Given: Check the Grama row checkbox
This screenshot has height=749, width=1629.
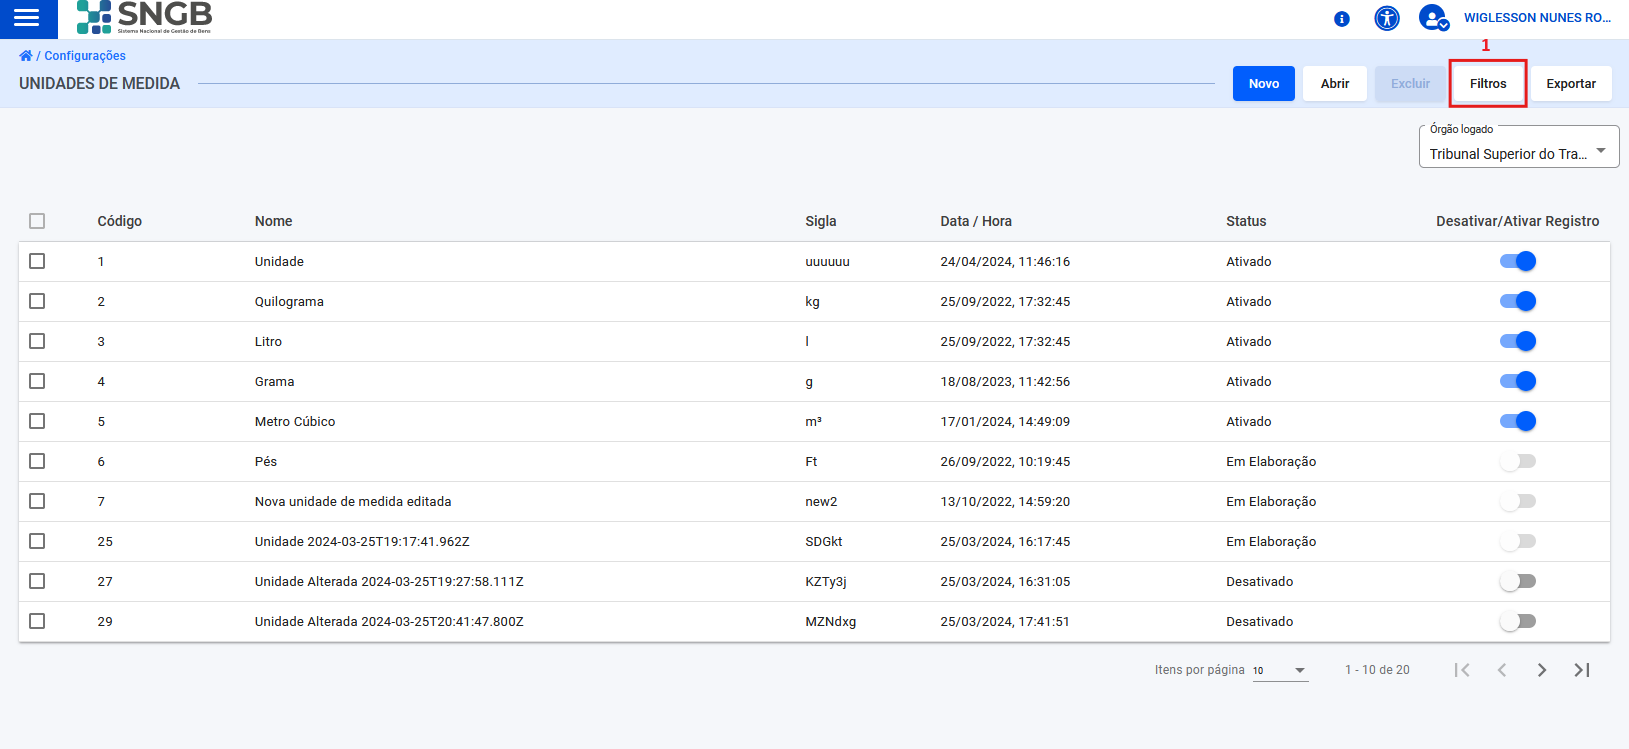Looking at the screenshot, I should pyautogui.click(x=37, y=381).
